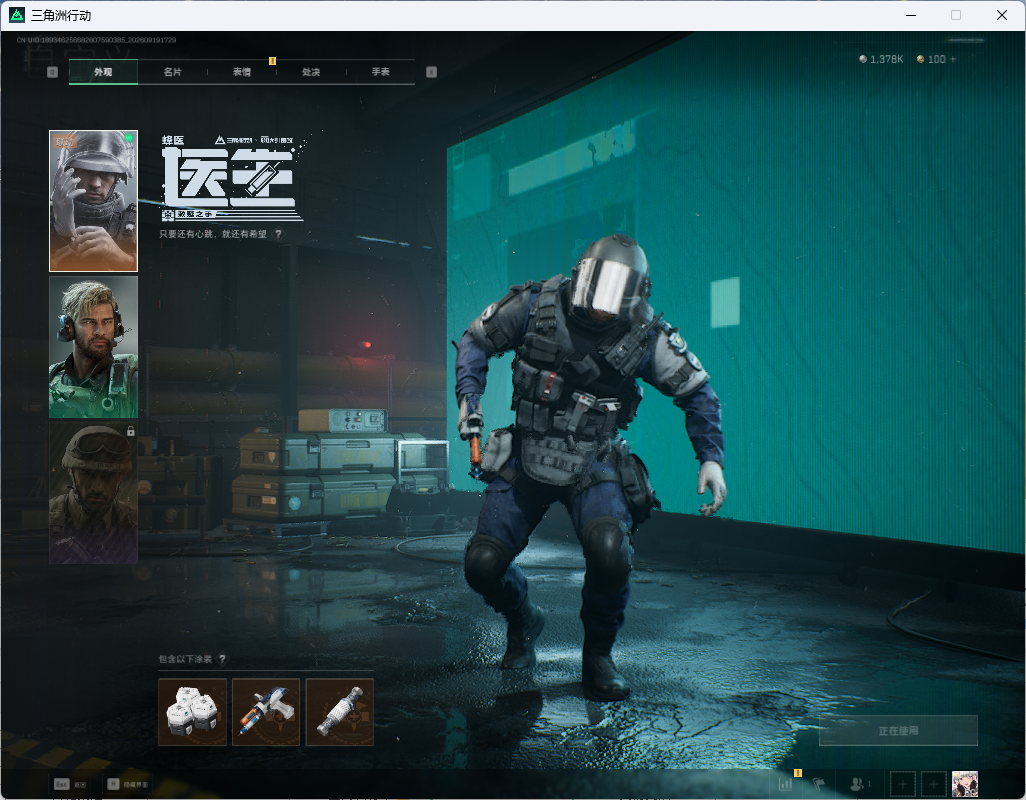1026x800 pixels.
Task: Minimize the 三角洲行动 window
Action: 911,15
